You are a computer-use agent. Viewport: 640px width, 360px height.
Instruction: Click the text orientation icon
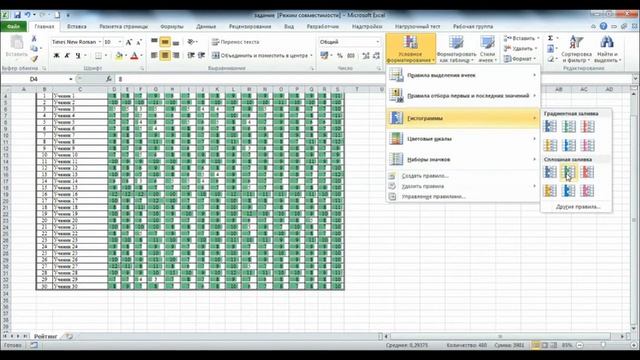191,42
